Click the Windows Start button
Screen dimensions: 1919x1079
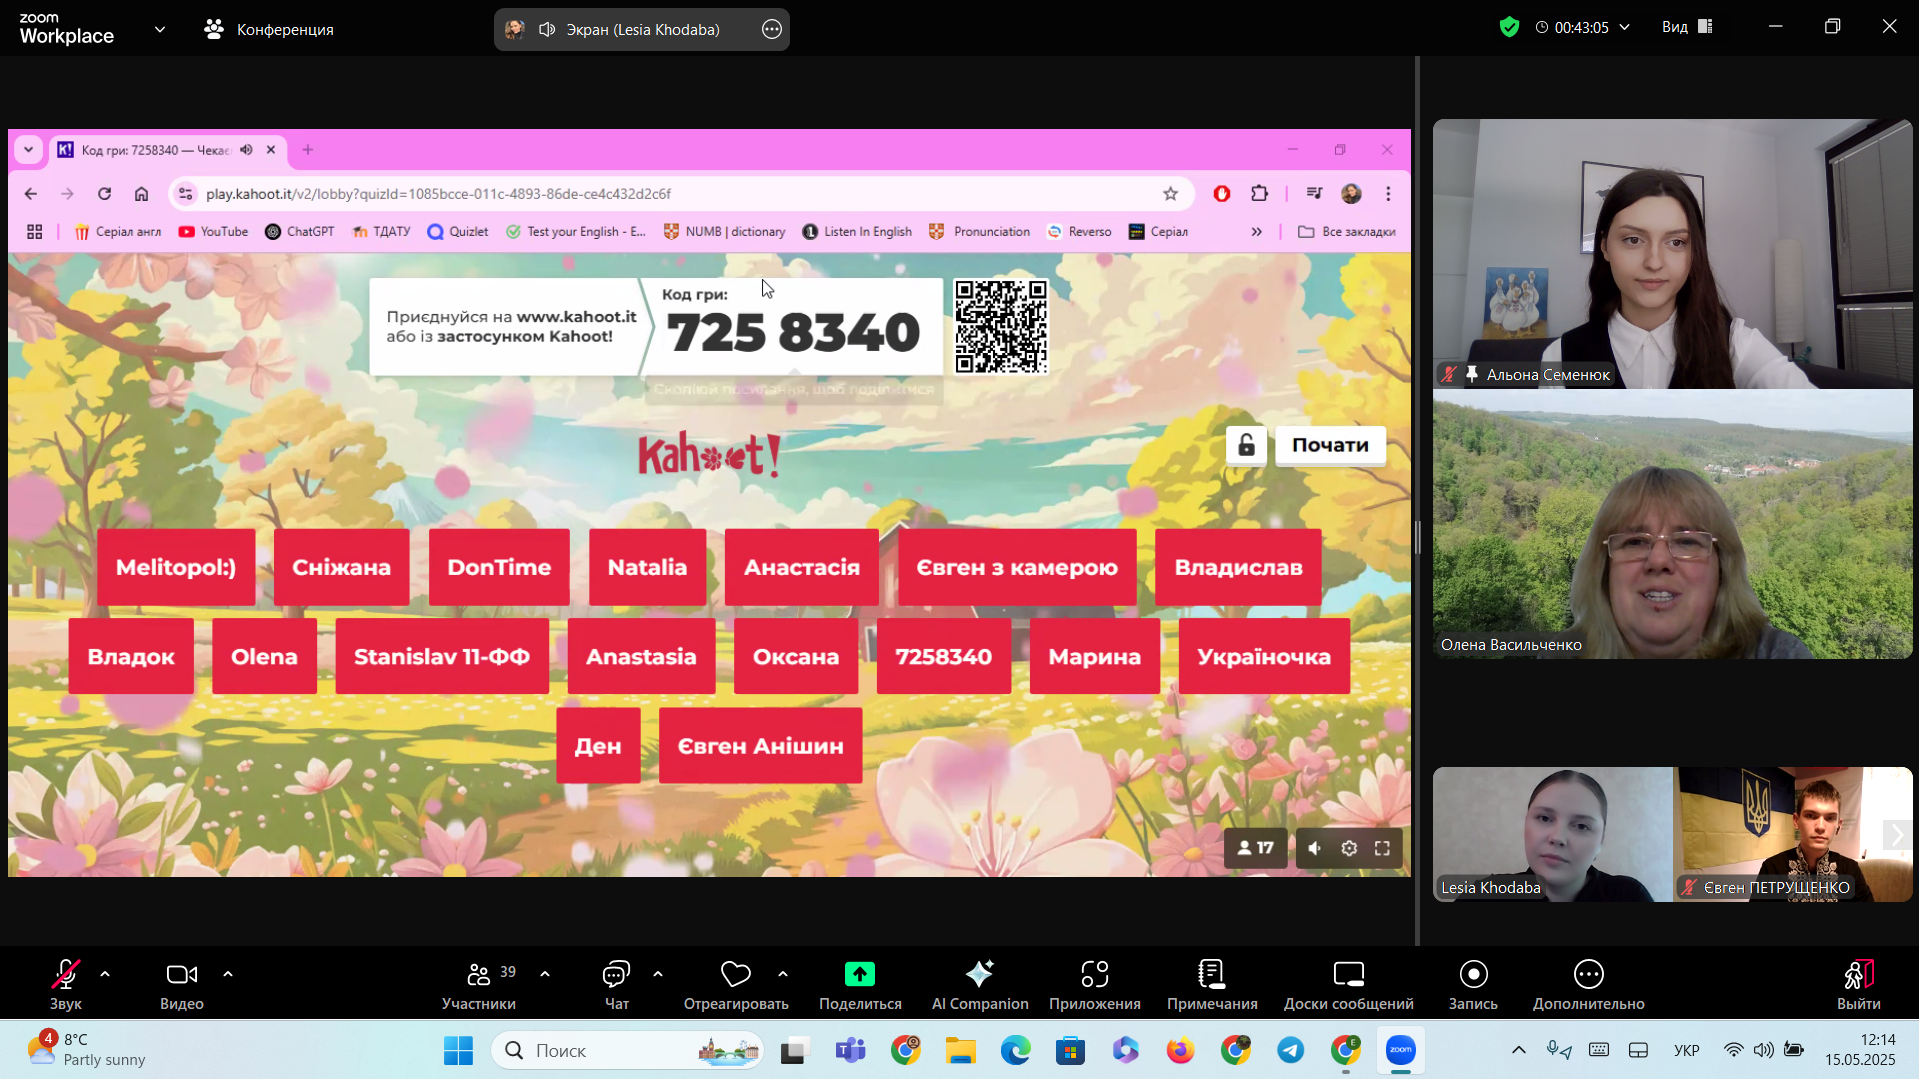[x=458, y=1051]
